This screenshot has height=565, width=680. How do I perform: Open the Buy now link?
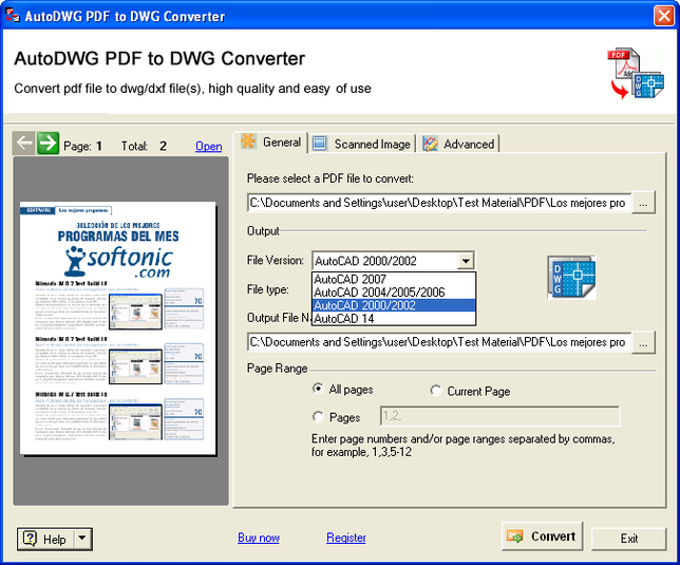coord(258,538)
